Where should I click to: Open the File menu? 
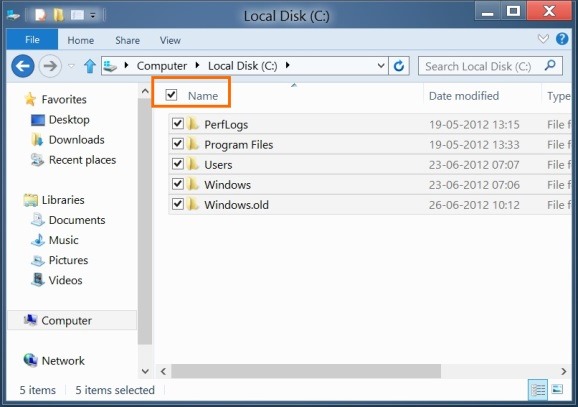[32, 40]
